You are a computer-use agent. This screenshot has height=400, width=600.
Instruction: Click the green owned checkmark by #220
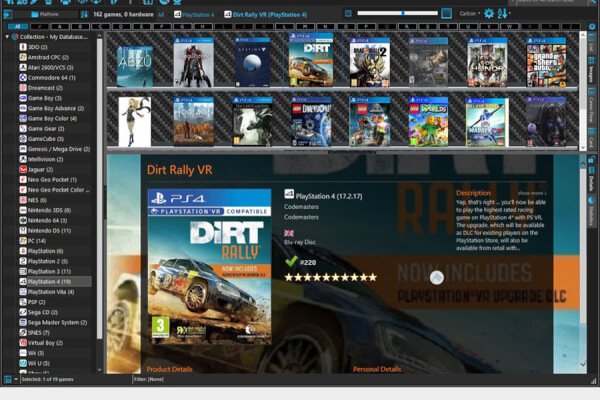point(291,261)
